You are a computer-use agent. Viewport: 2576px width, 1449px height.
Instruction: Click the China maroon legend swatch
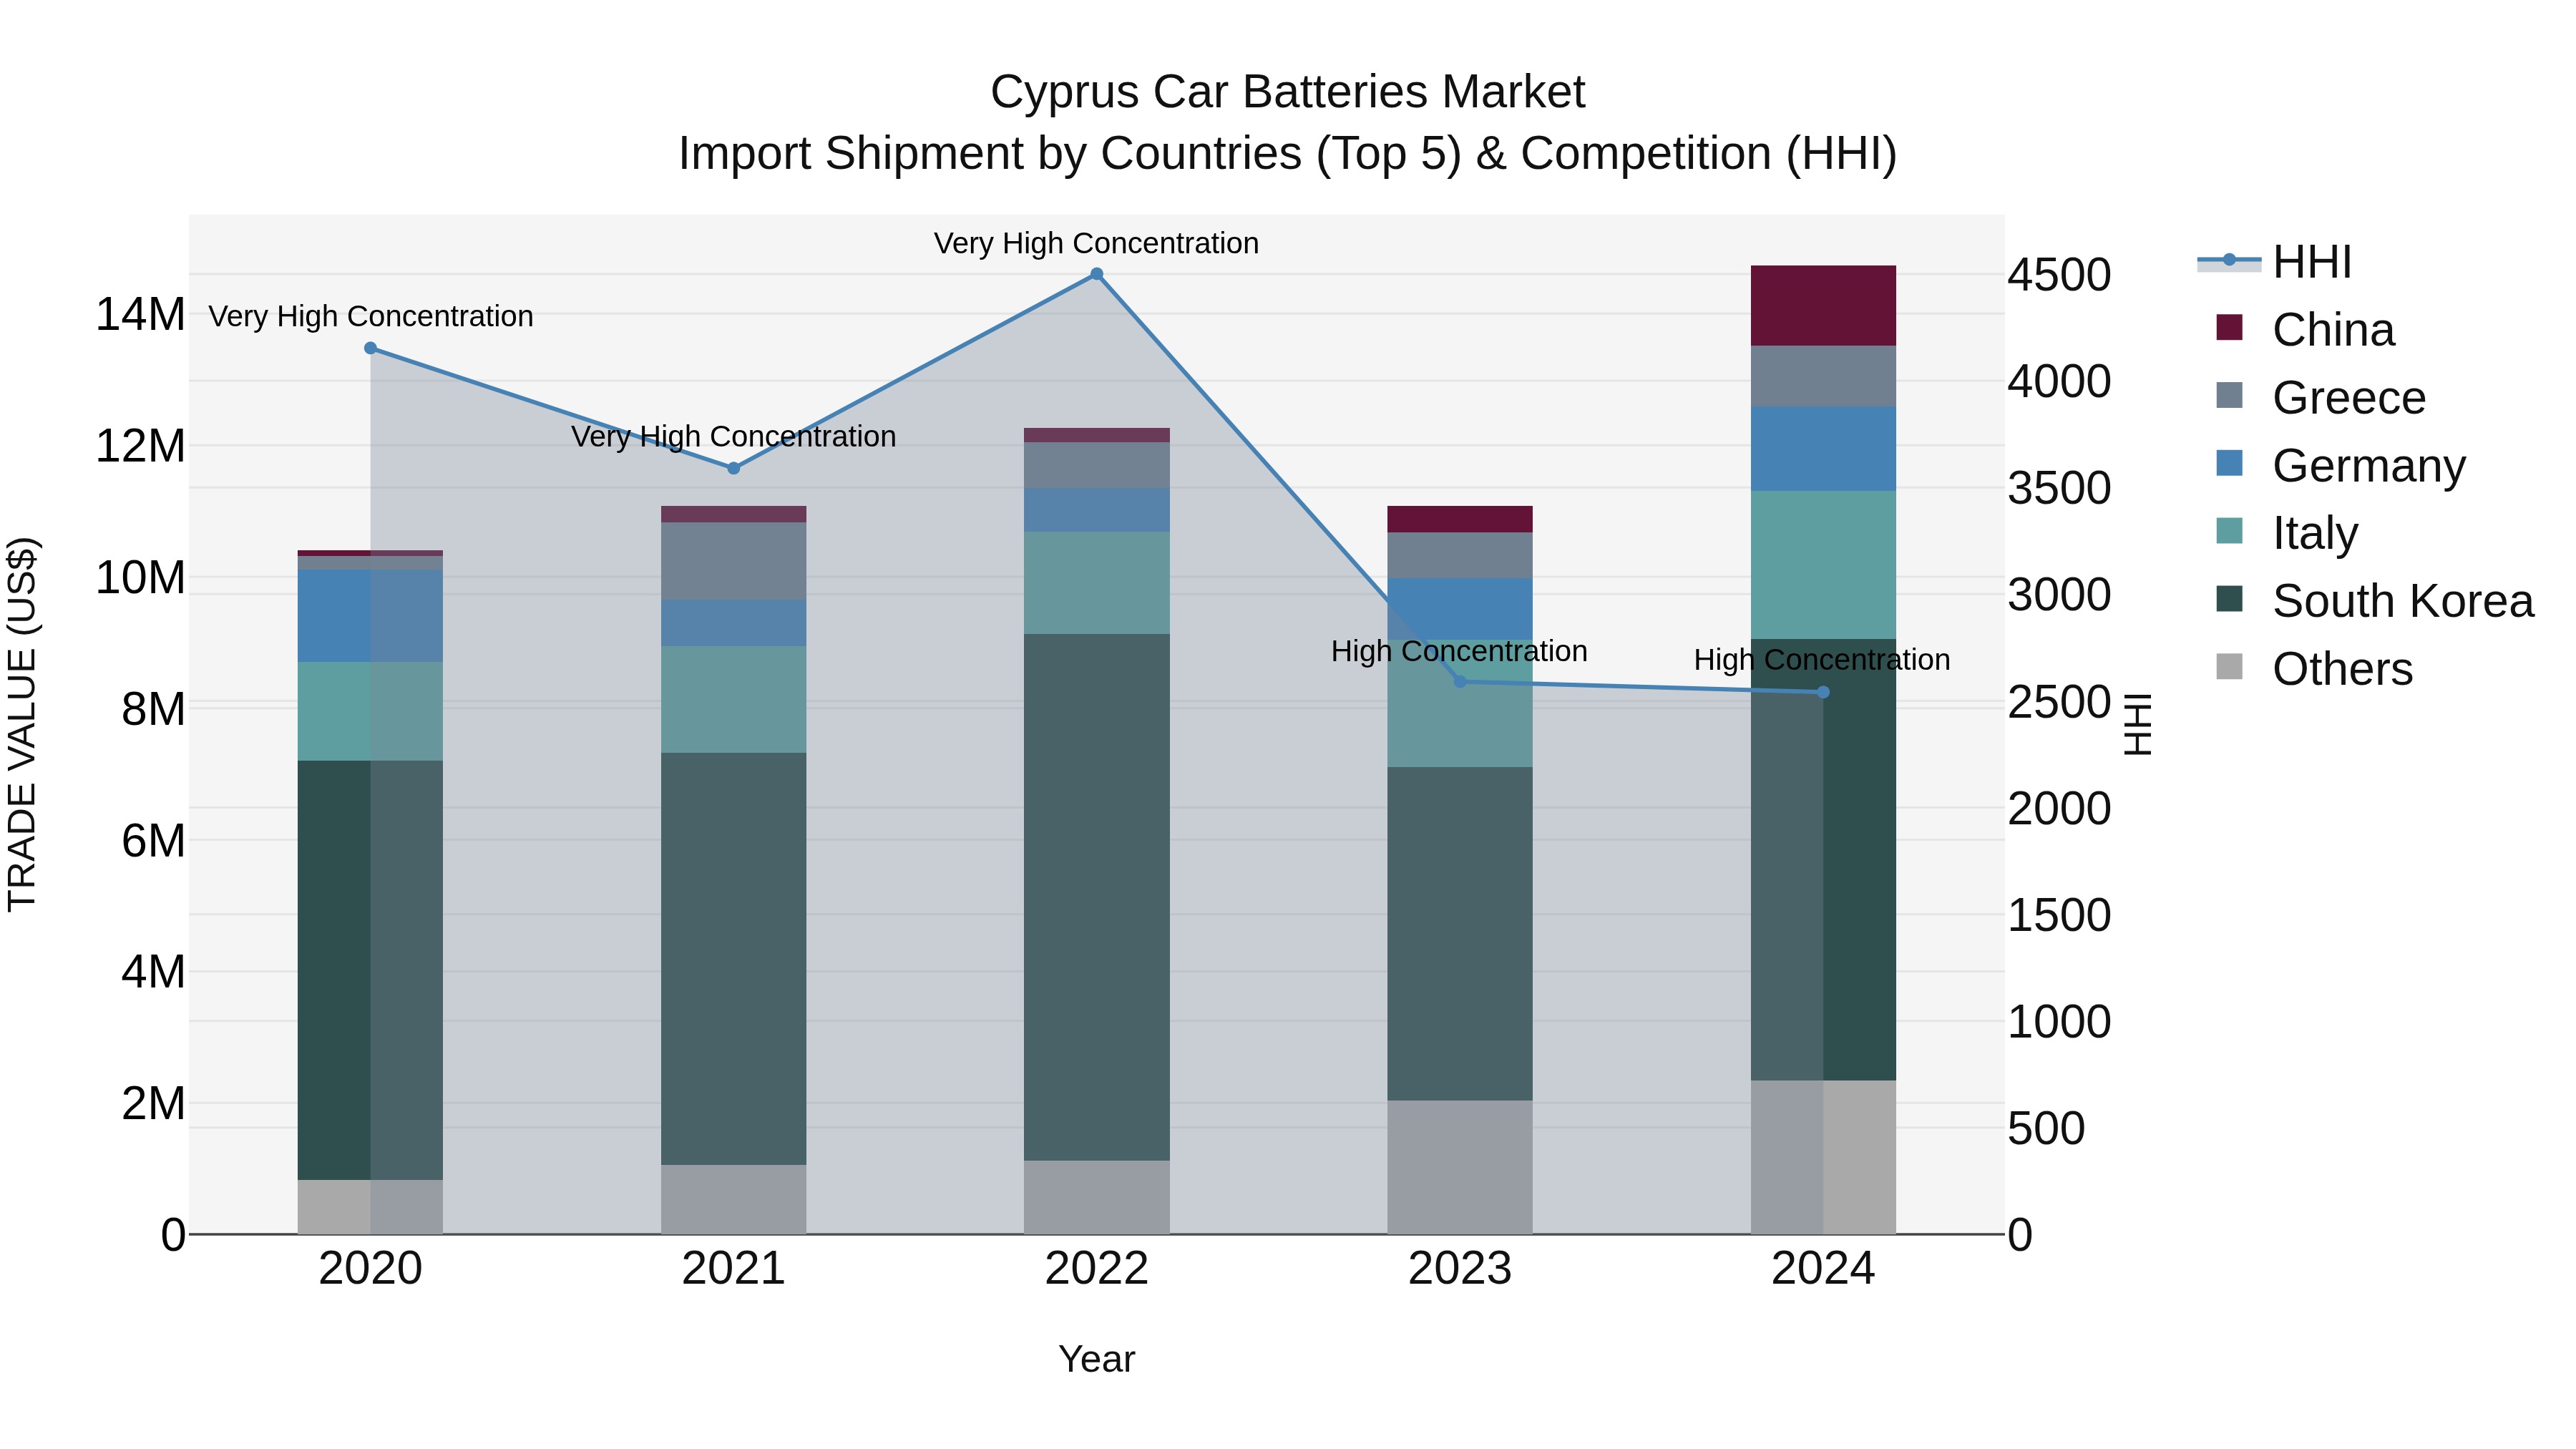point(2229,327)
